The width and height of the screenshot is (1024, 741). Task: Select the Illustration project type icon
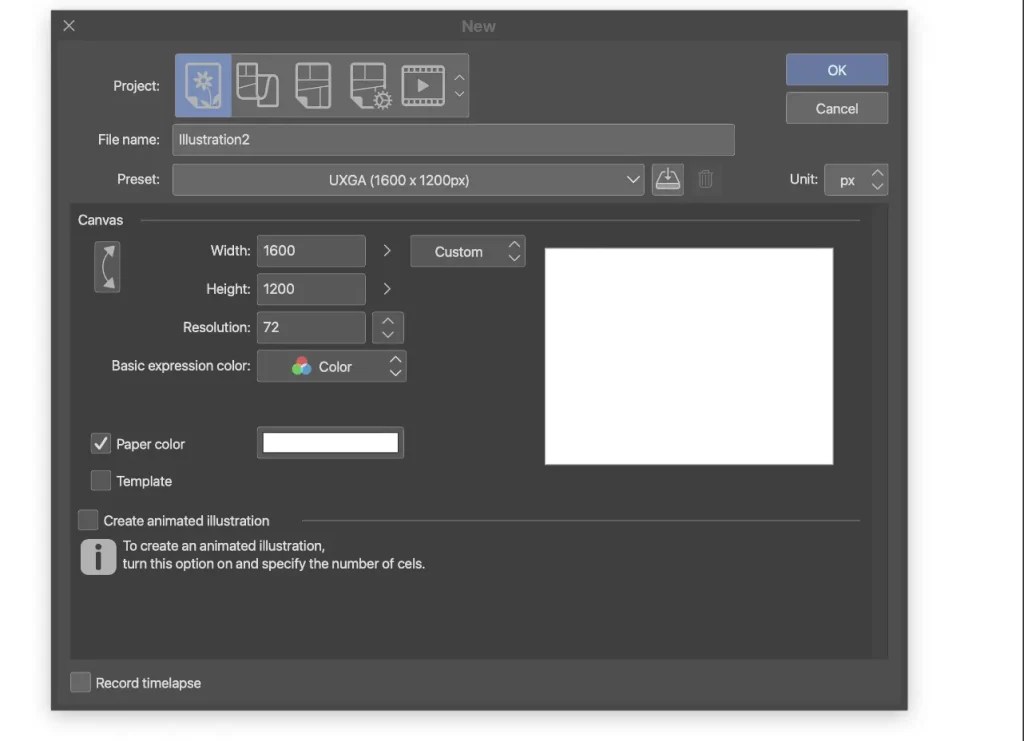coord(203,85)
